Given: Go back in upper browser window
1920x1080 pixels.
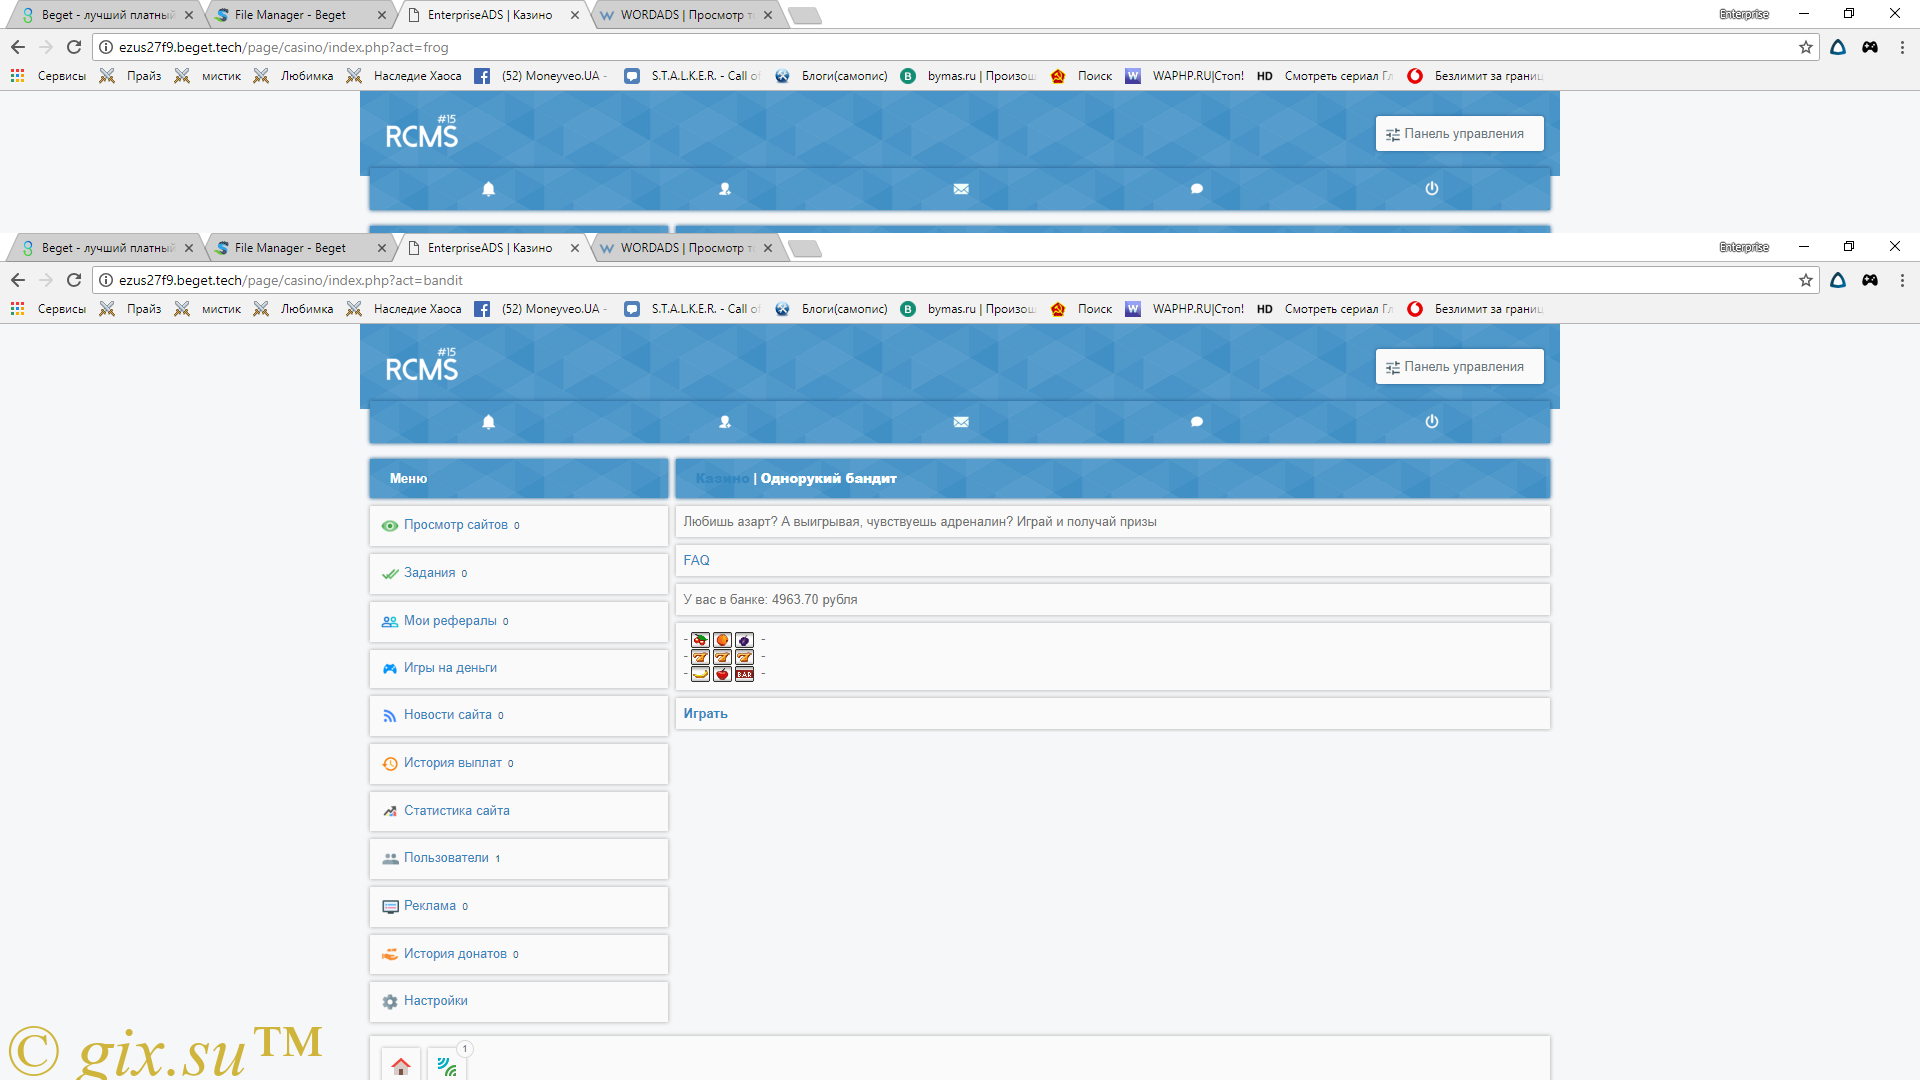Looking at the screenshot, I should [18, 47].
